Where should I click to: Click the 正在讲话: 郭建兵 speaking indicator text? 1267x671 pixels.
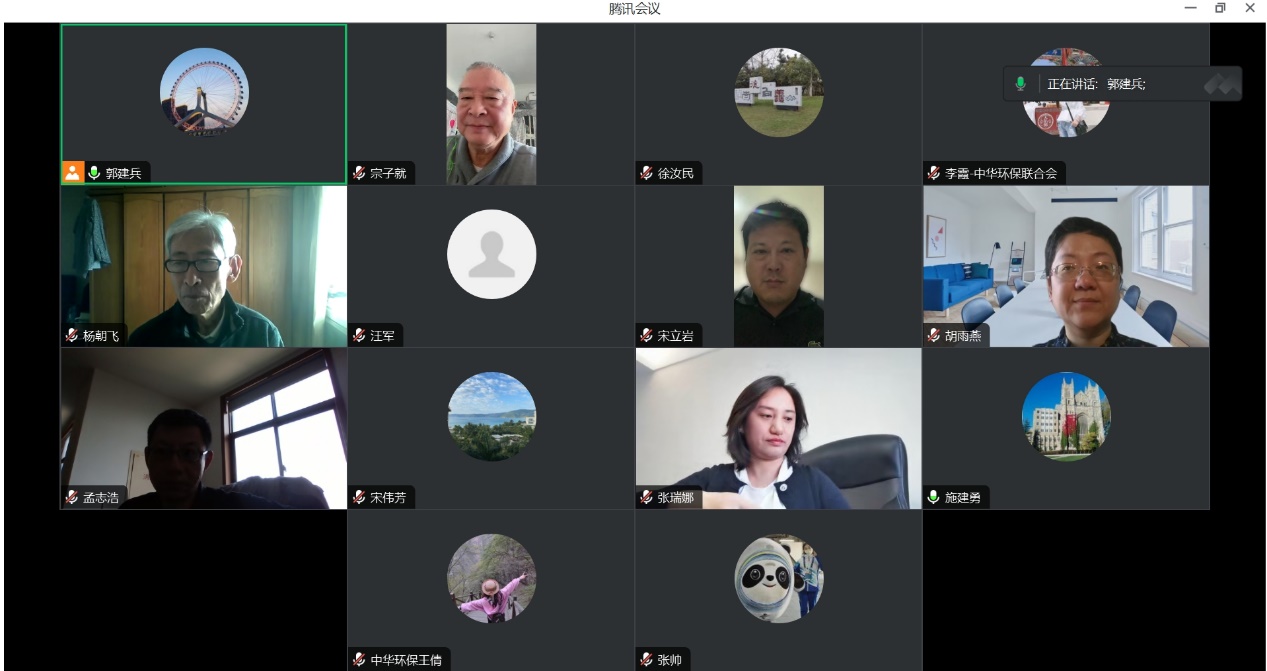point(1096,84)
